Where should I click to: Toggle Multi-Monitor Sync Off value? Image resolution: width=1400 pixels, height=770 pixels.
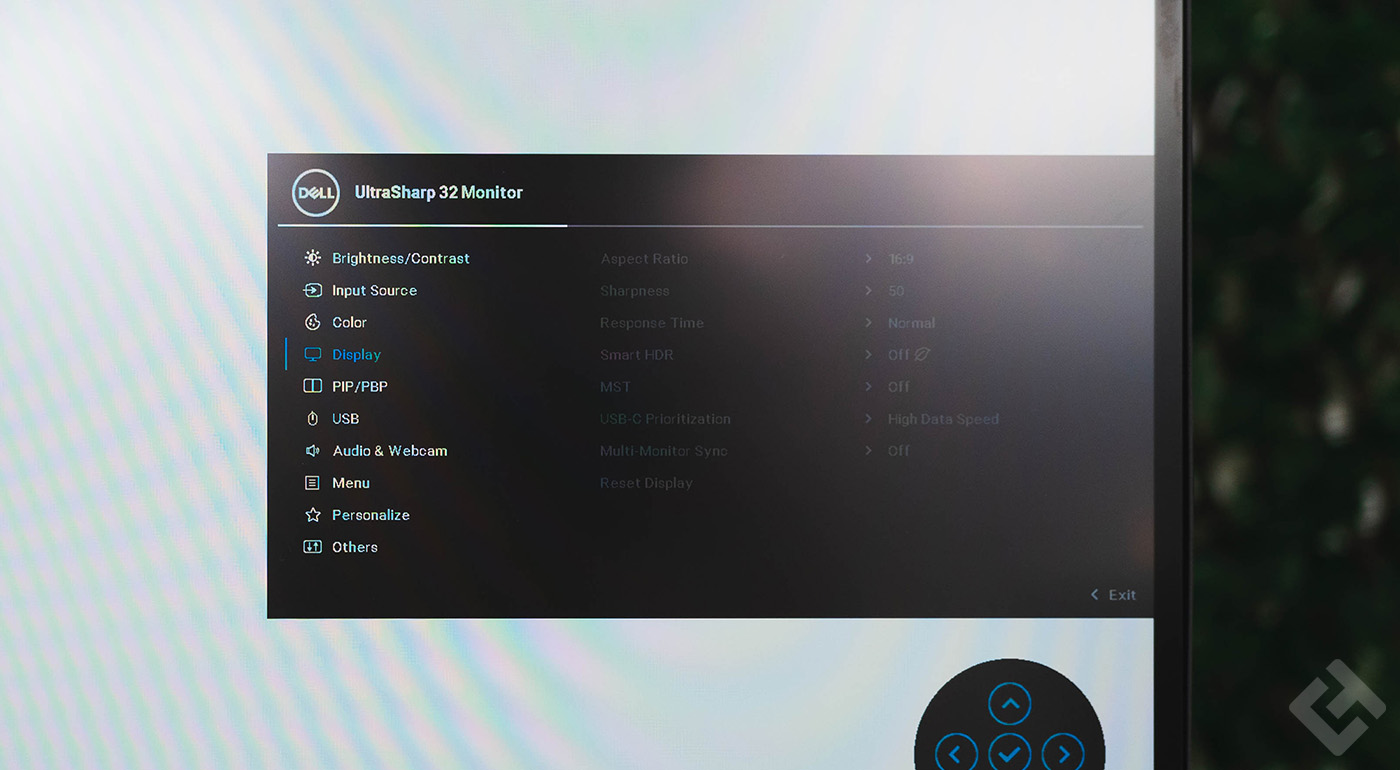[899, 451]
